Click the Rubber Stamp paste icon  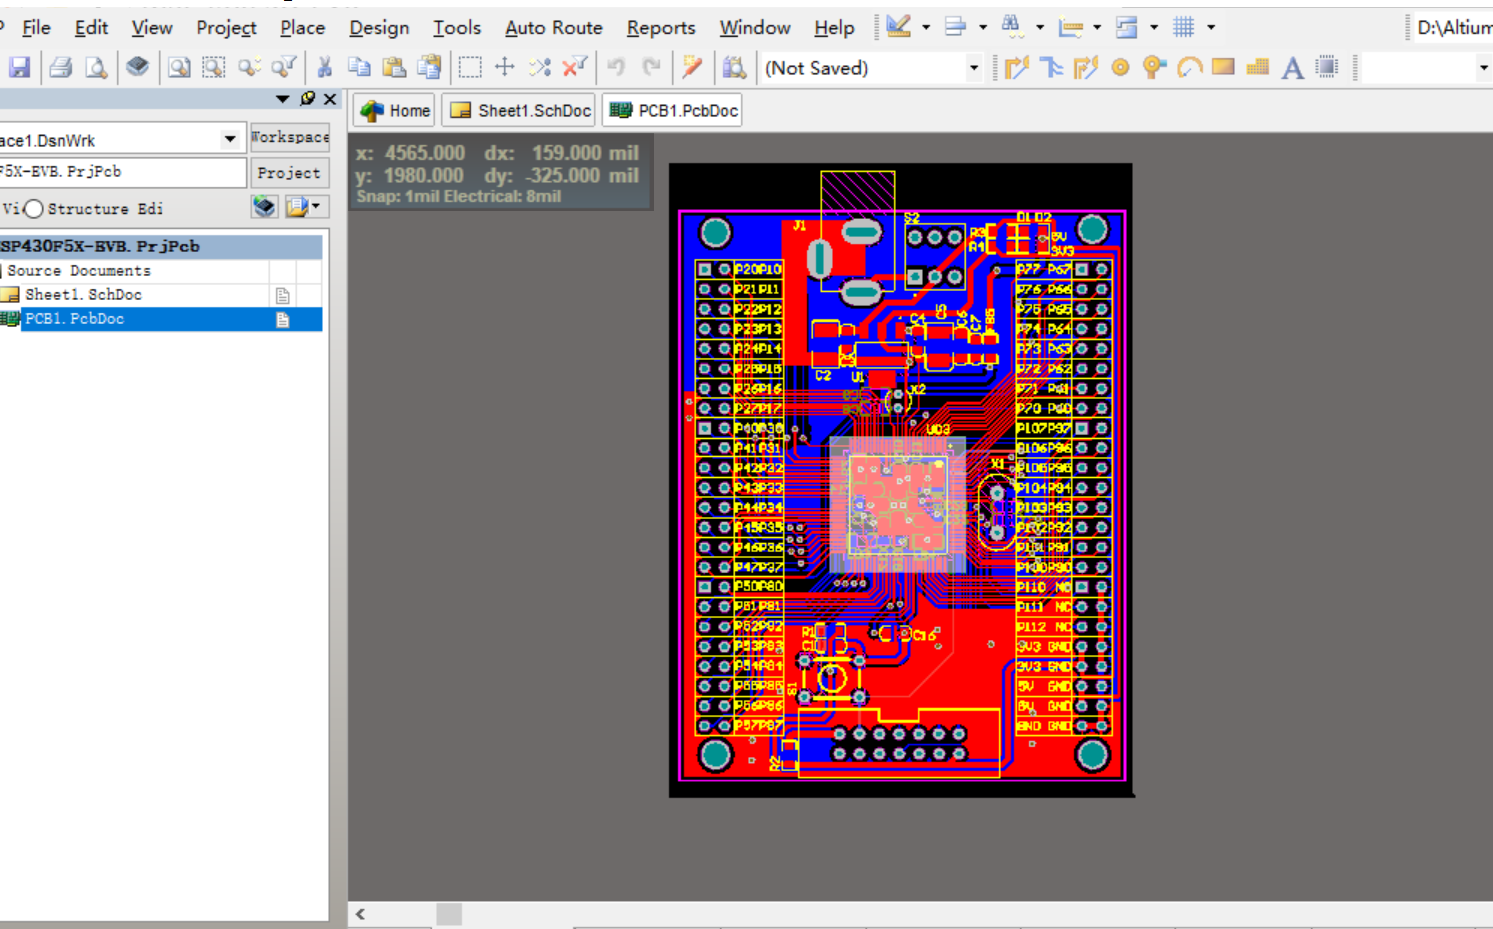tap(429, 68)
